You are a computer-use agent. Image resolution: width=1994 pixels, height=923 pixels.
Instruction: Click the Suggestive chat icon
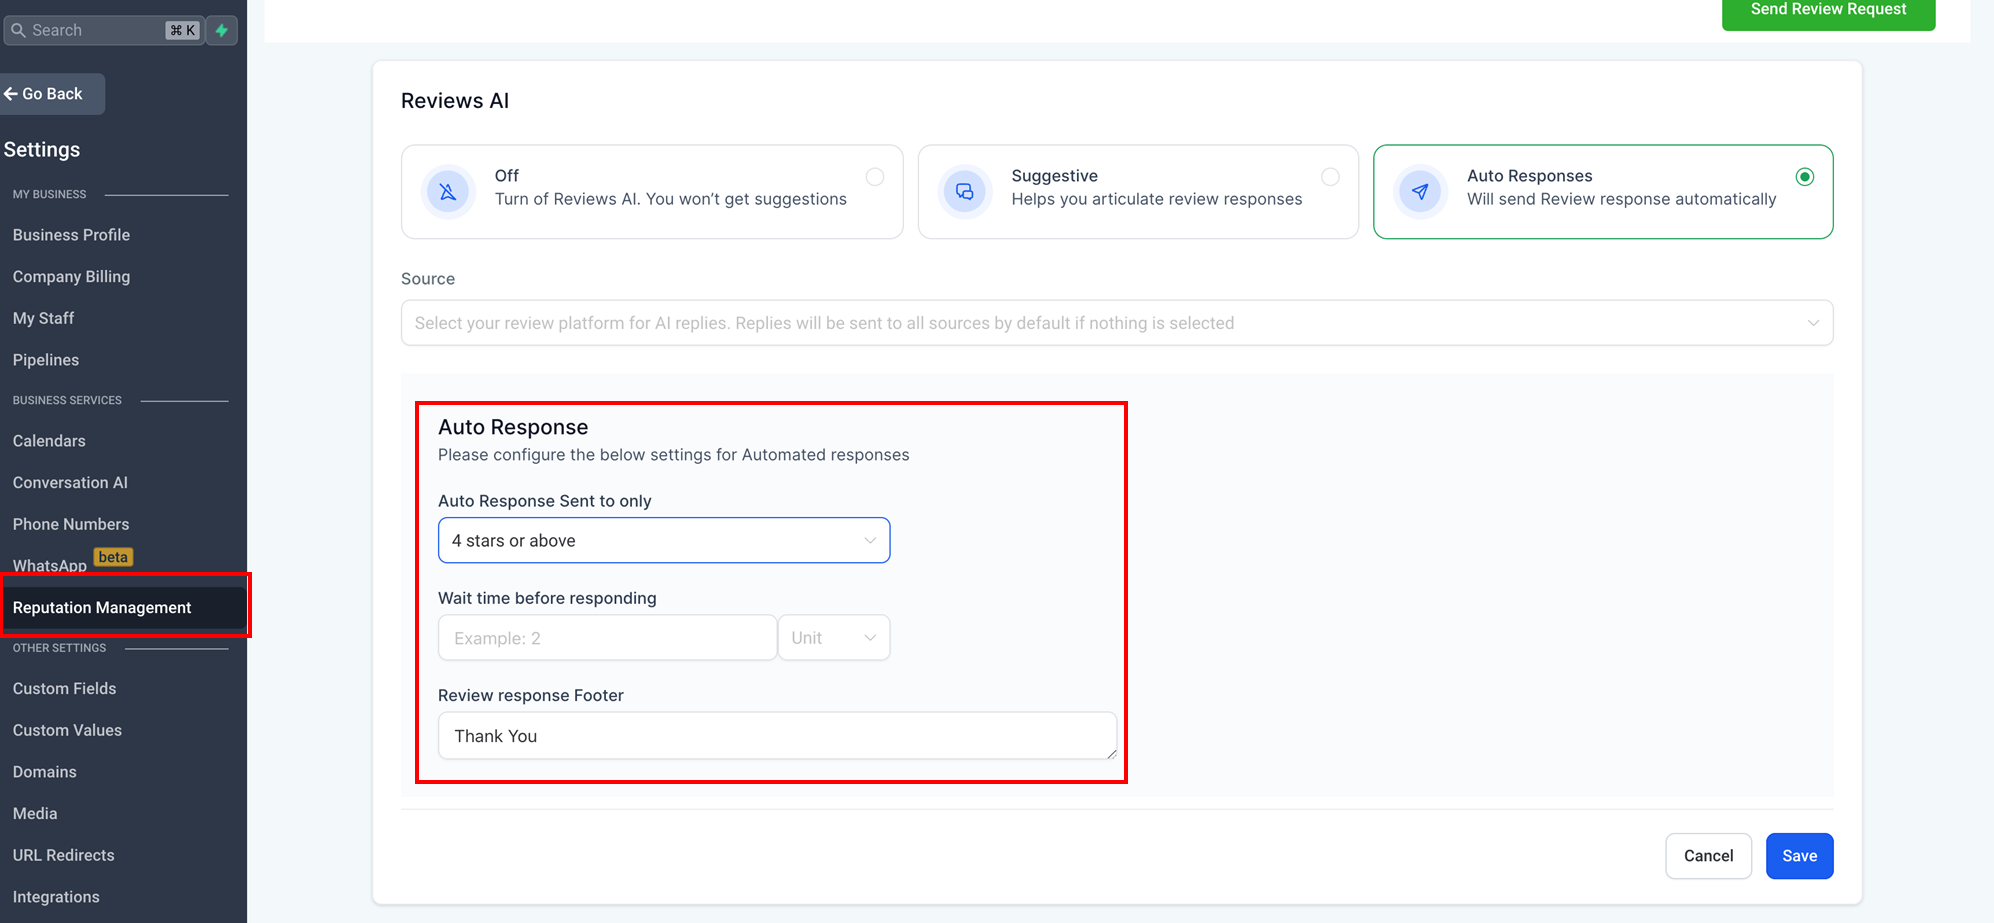[x=964, y=191]
